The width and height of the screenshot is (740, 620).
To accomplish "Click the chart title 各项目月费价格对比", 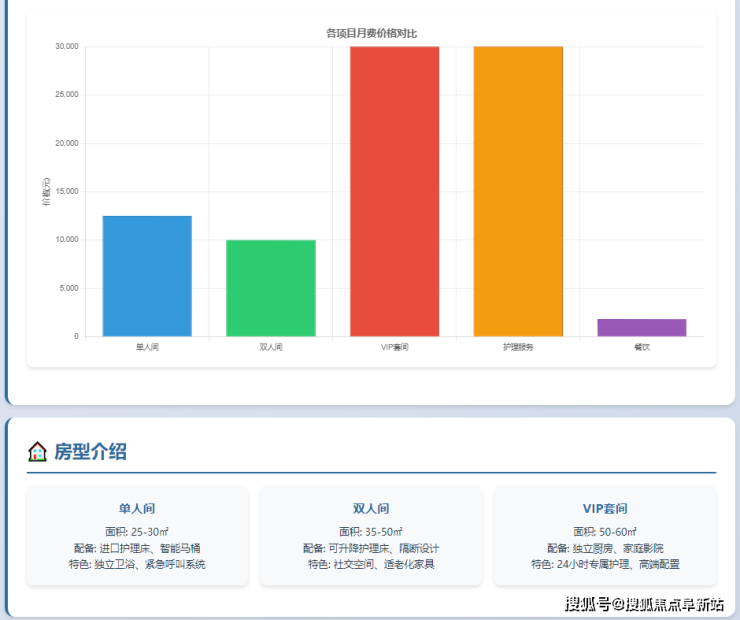I will coord(371,33).
